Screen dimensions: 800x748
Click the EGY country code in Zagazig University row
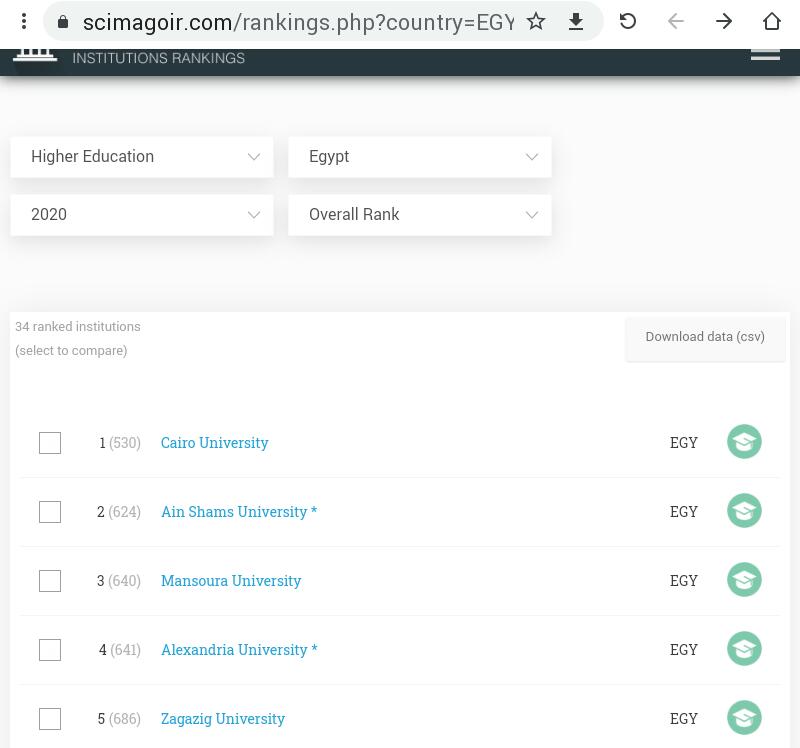[684, 718]
